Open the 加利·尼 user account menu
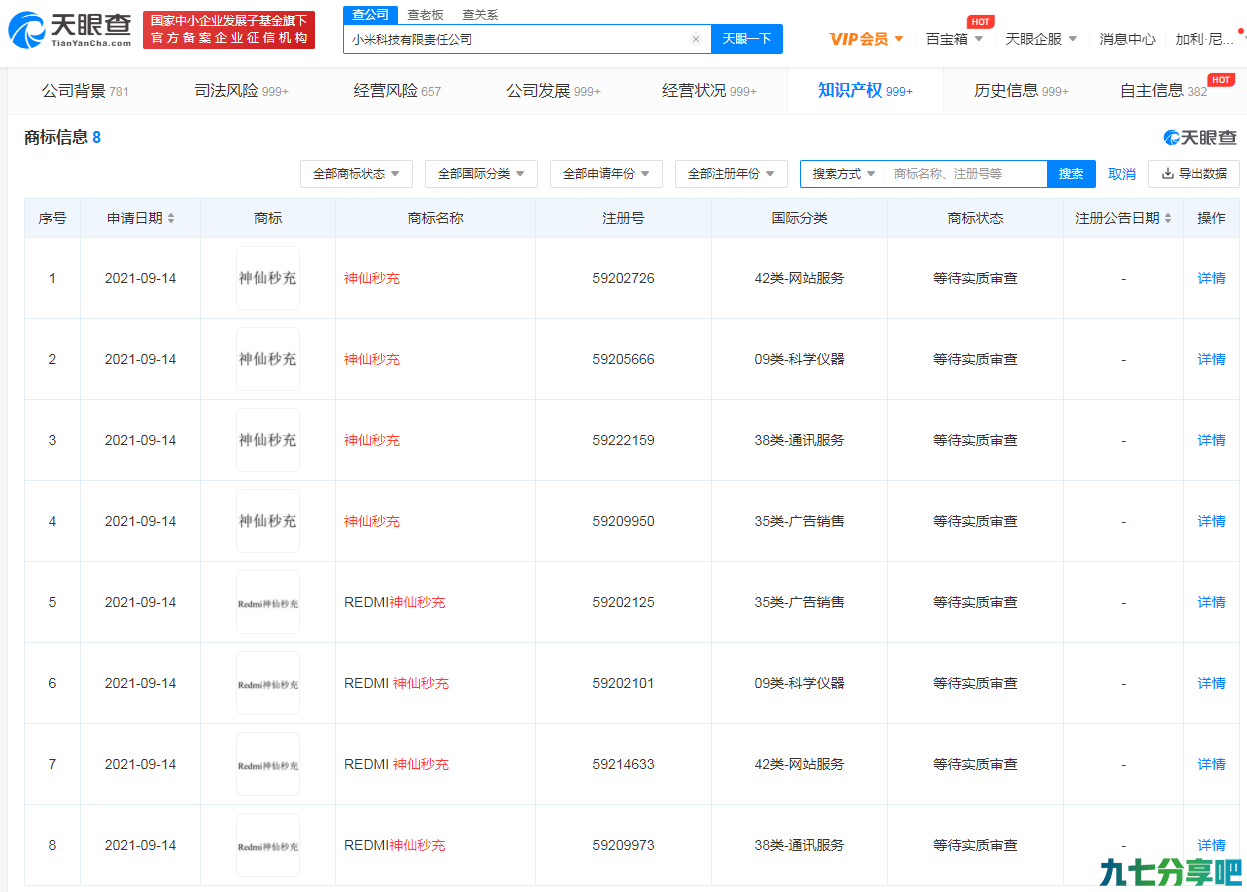The image size is (1247, 892). (x=1206, y=39)
